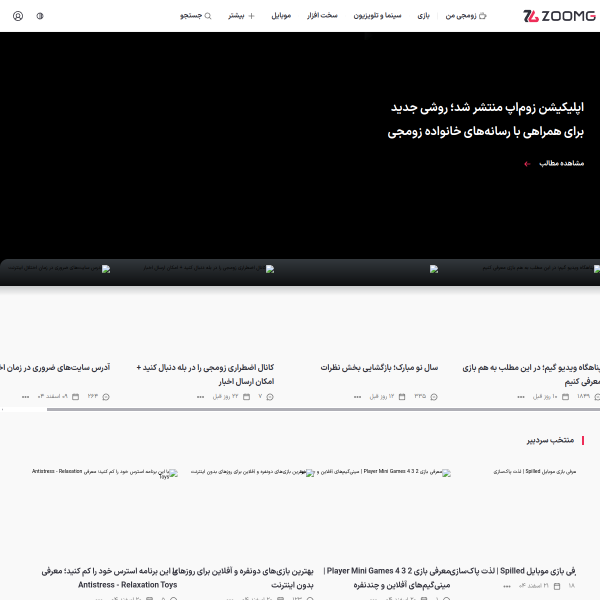Image resolution: width=600 pixels, height=600 pixels.
Task: Open the بازی menu item
Action: pos(424,16)
